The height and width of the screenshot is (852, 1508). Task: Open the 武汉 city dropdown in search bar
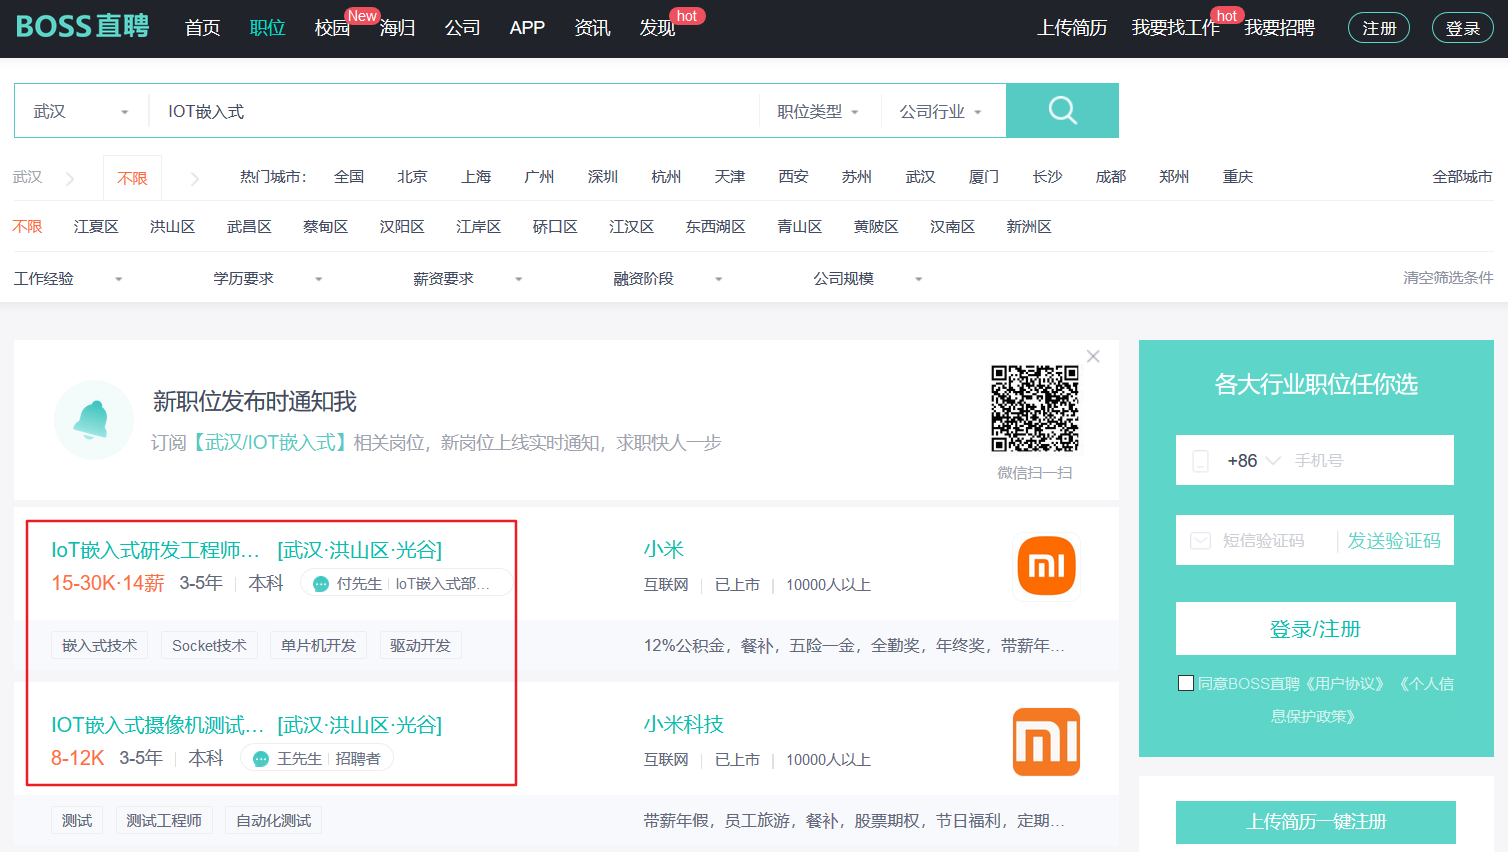click(x=81, y=111)
